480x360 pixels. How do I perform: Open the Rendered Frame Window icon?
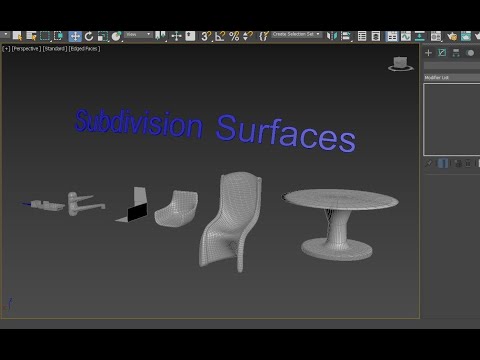pyautogui.click(x=466, y=36)
